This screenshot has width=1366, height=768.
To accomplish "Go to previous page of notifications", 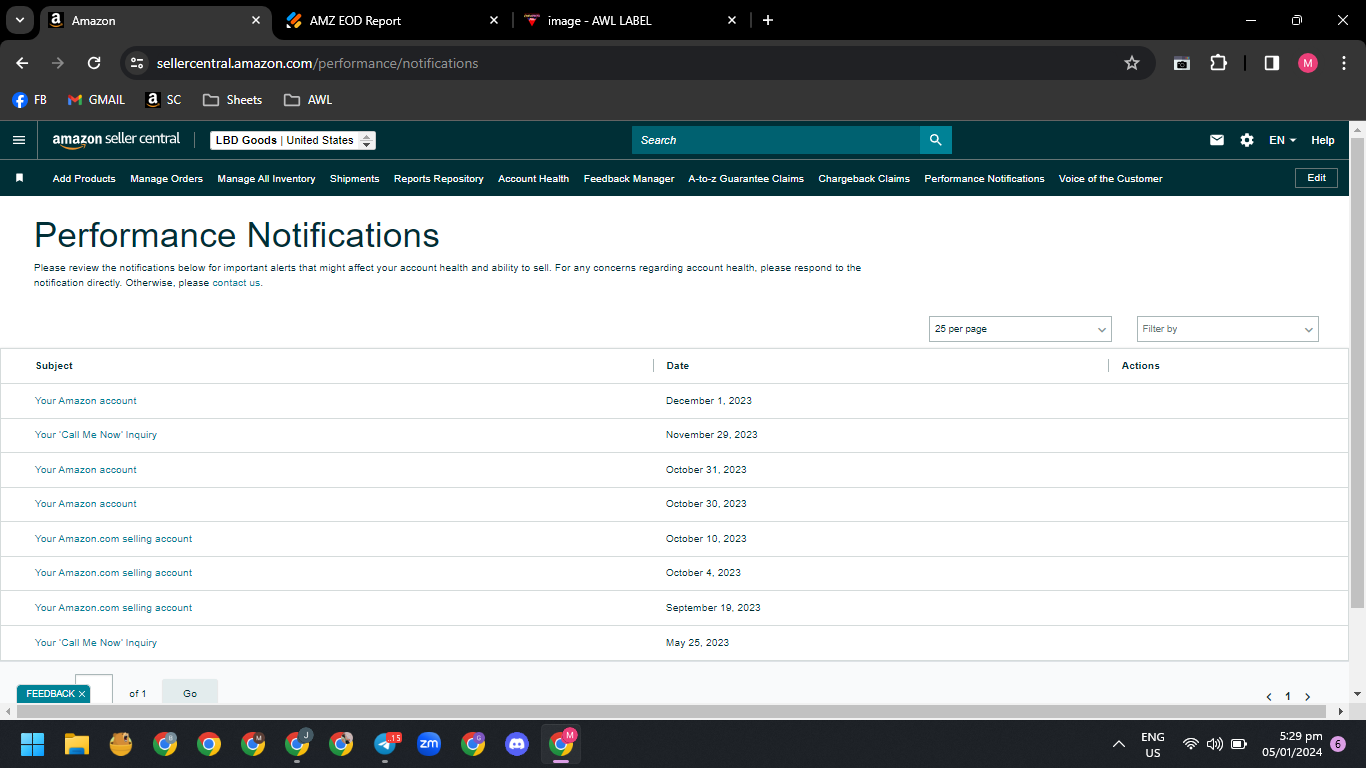I will pos(1269,696).
